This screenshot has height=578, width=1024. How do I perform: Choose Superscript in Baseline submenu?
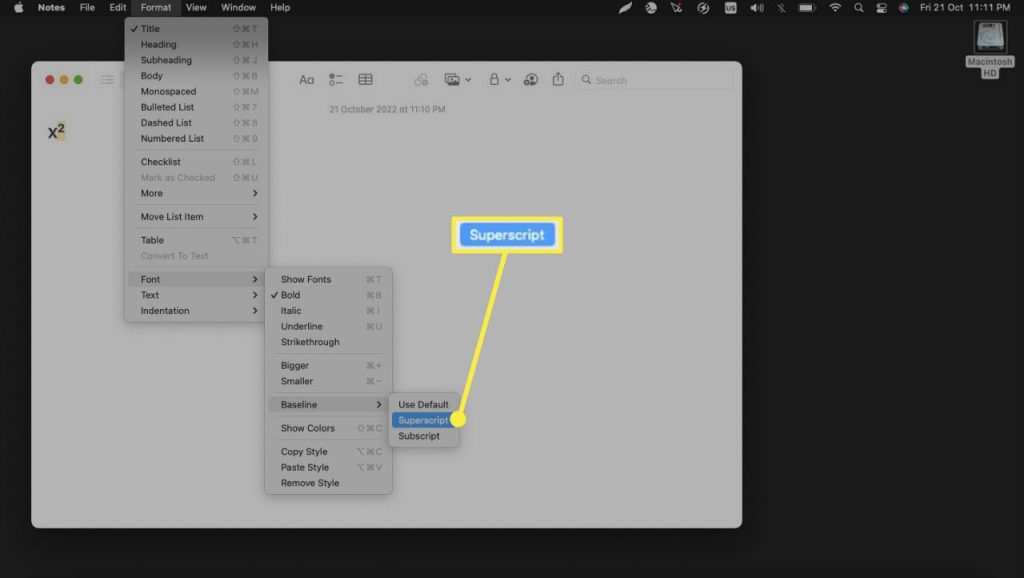click(424, 421)
